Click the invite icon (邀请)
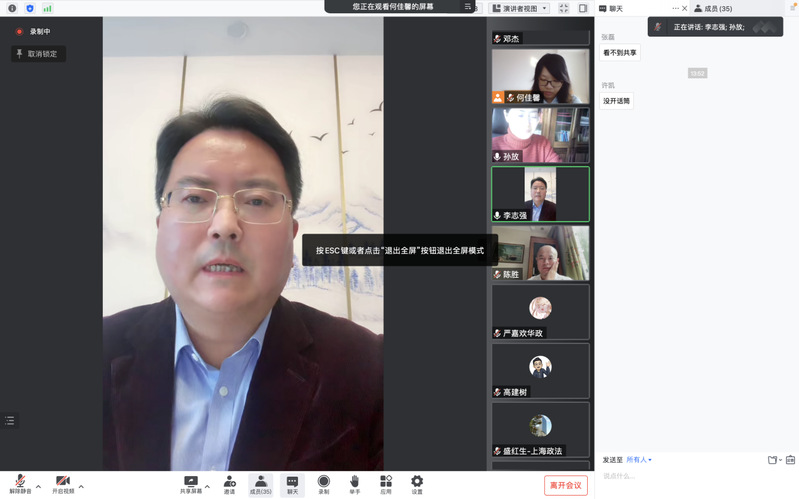 [230, 484]
